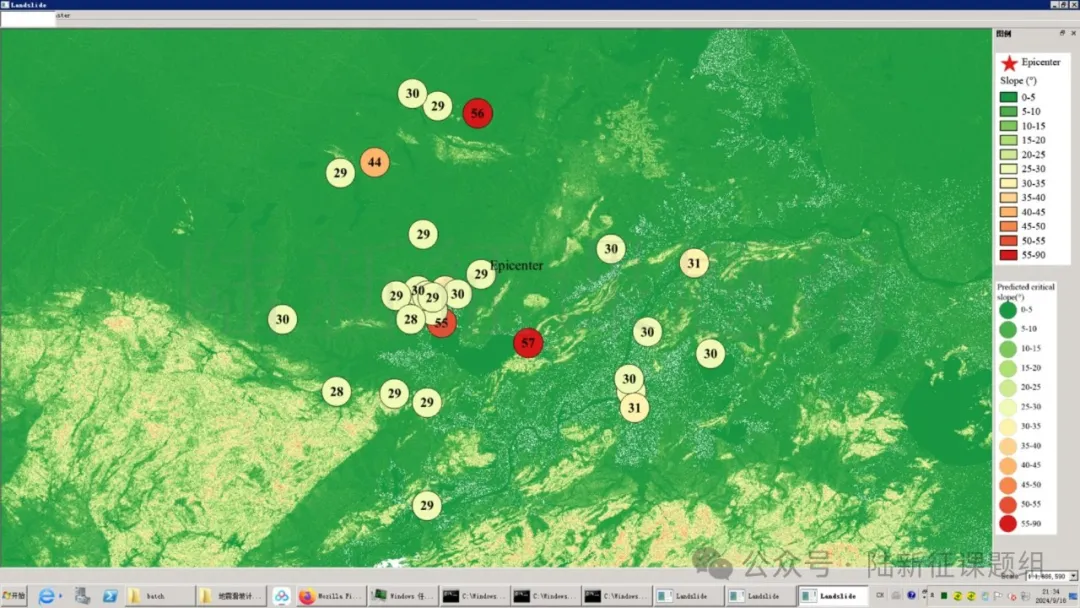Click the Server Manager quick launch icon
1080x608 pixels.
tap(82, 596)
